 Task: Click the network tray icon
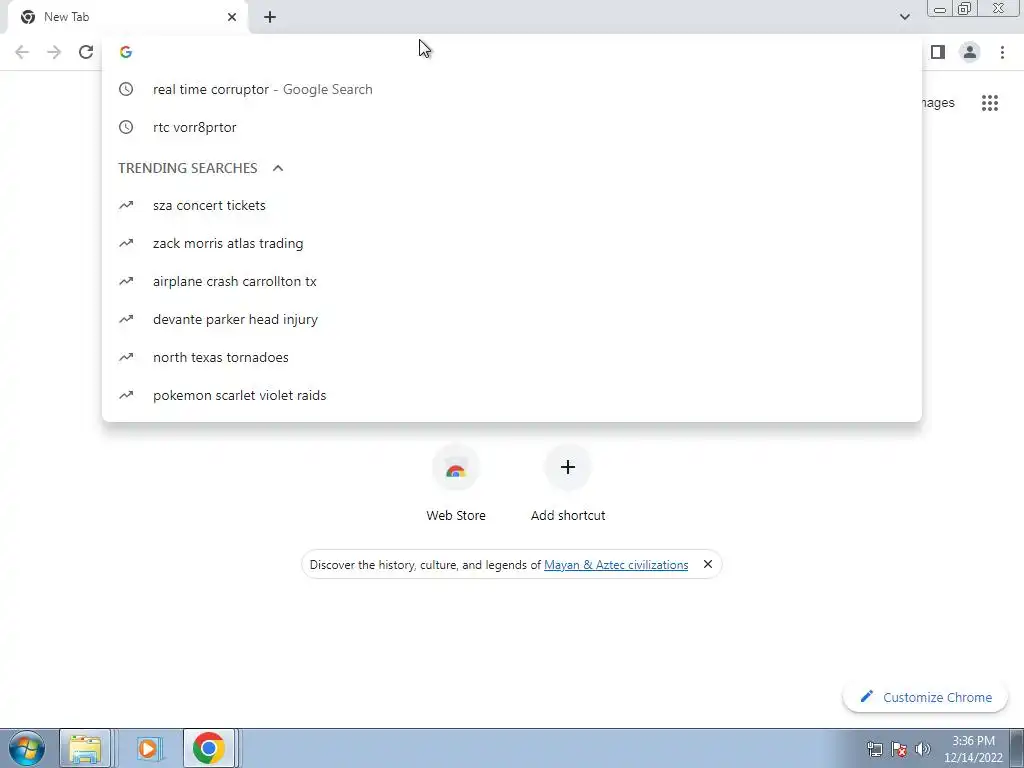874,749
